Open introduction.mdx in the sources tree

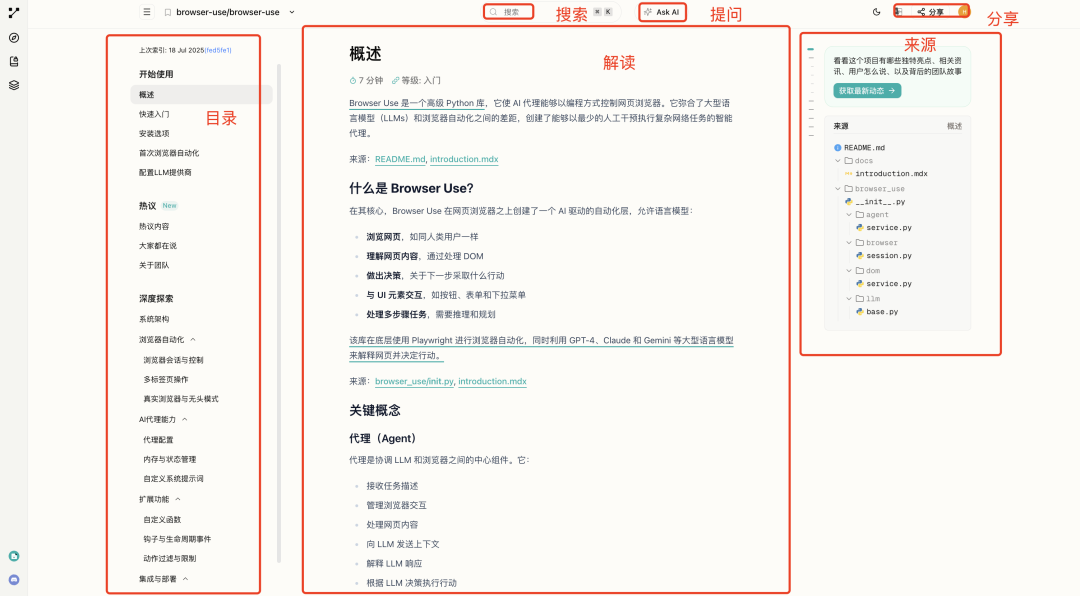point(891,174)
